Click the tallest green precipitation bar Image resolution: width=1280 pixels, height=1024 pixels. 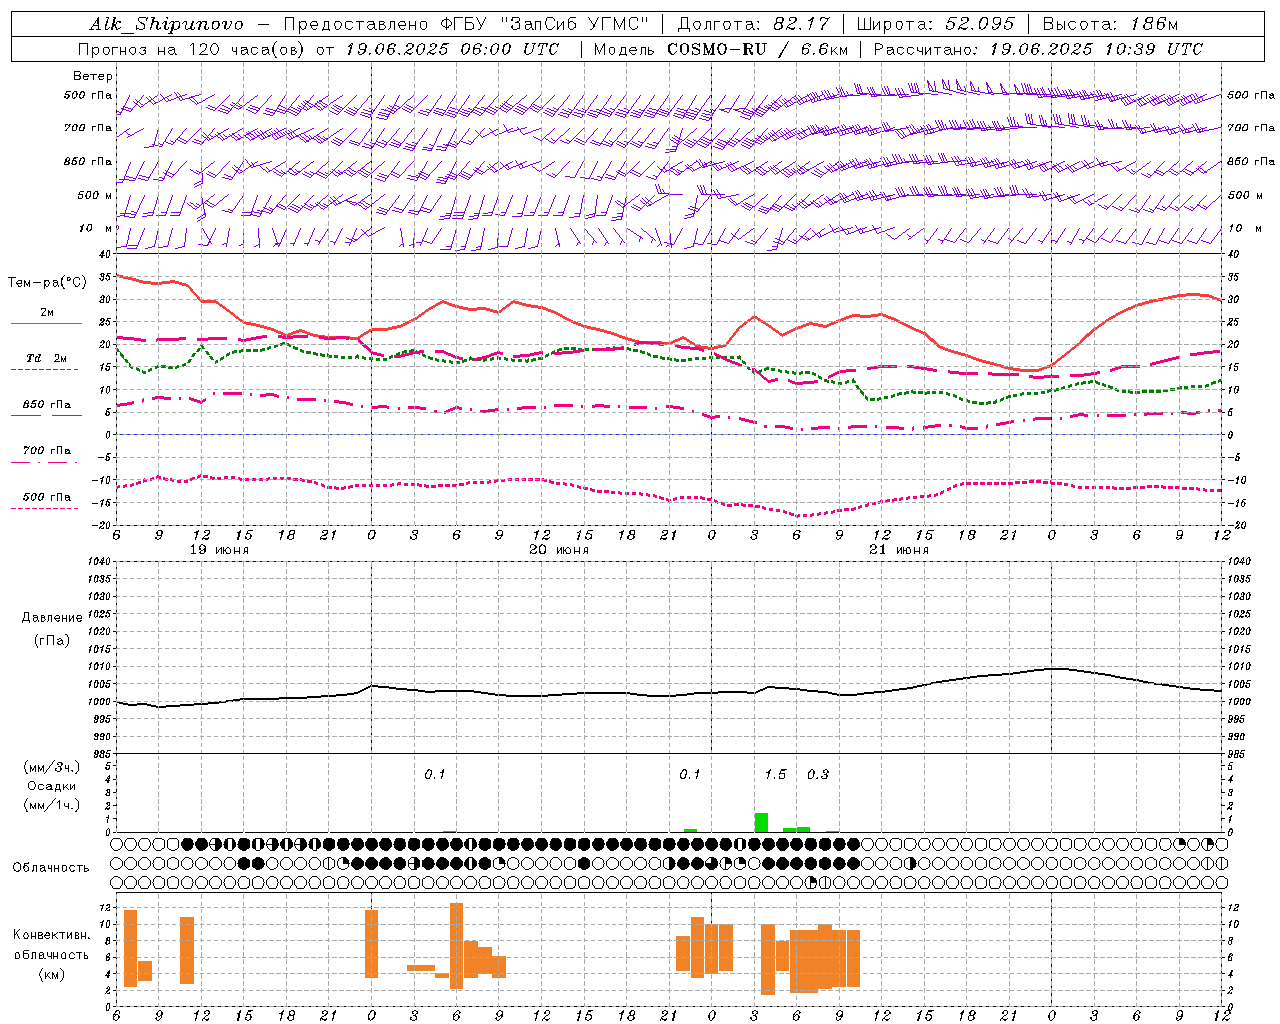[x=761, y=823]
